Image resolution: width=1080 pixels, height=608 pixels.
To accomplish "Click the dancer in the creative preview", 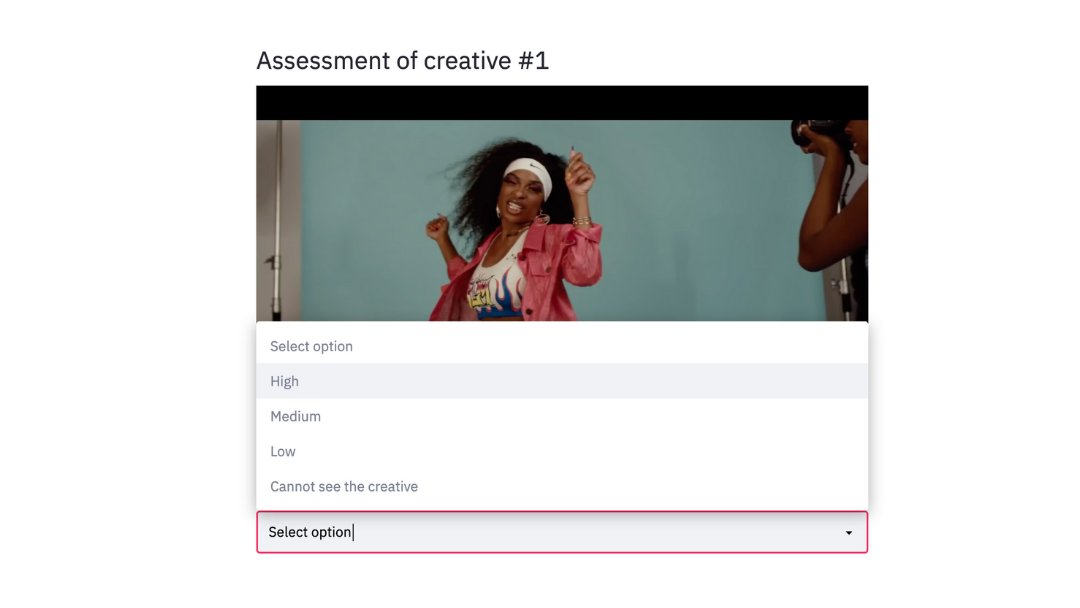I will (x=520, y=220).
